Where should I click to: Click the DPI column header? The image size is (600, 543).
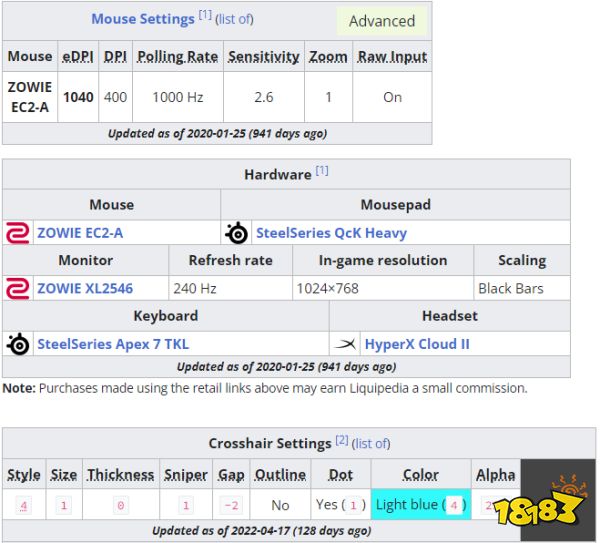coord(115,57)
